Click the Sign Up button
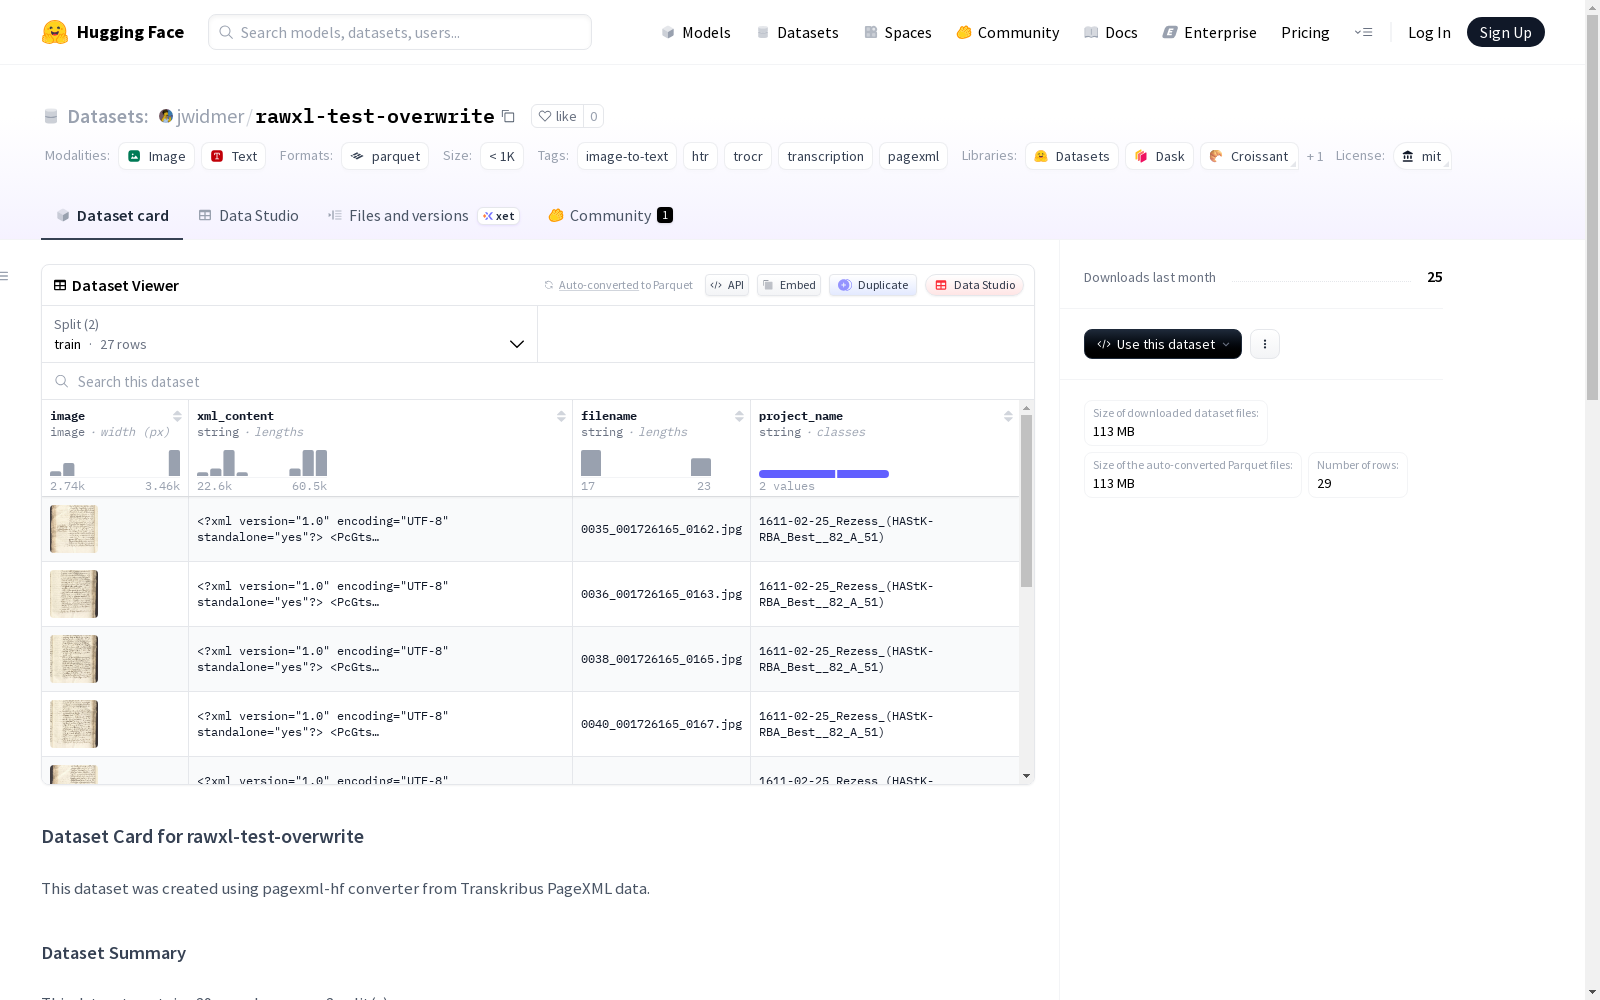The height and width of the screenshot is (1000, 1600). (x=1505, y=32)
